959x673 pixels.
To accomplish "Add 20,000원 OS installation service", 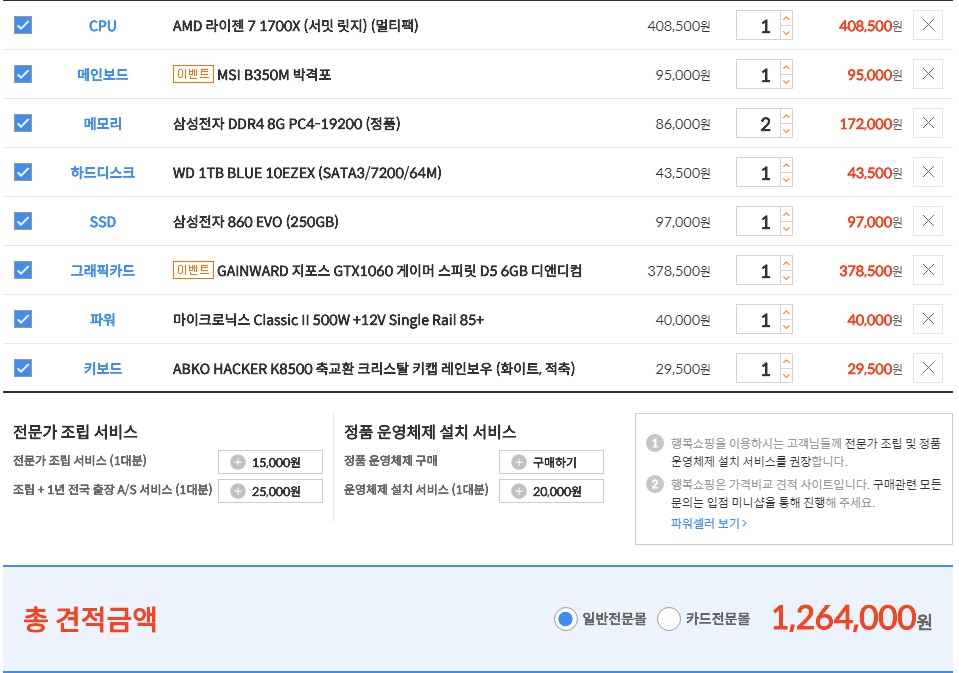I will (551, 491).
